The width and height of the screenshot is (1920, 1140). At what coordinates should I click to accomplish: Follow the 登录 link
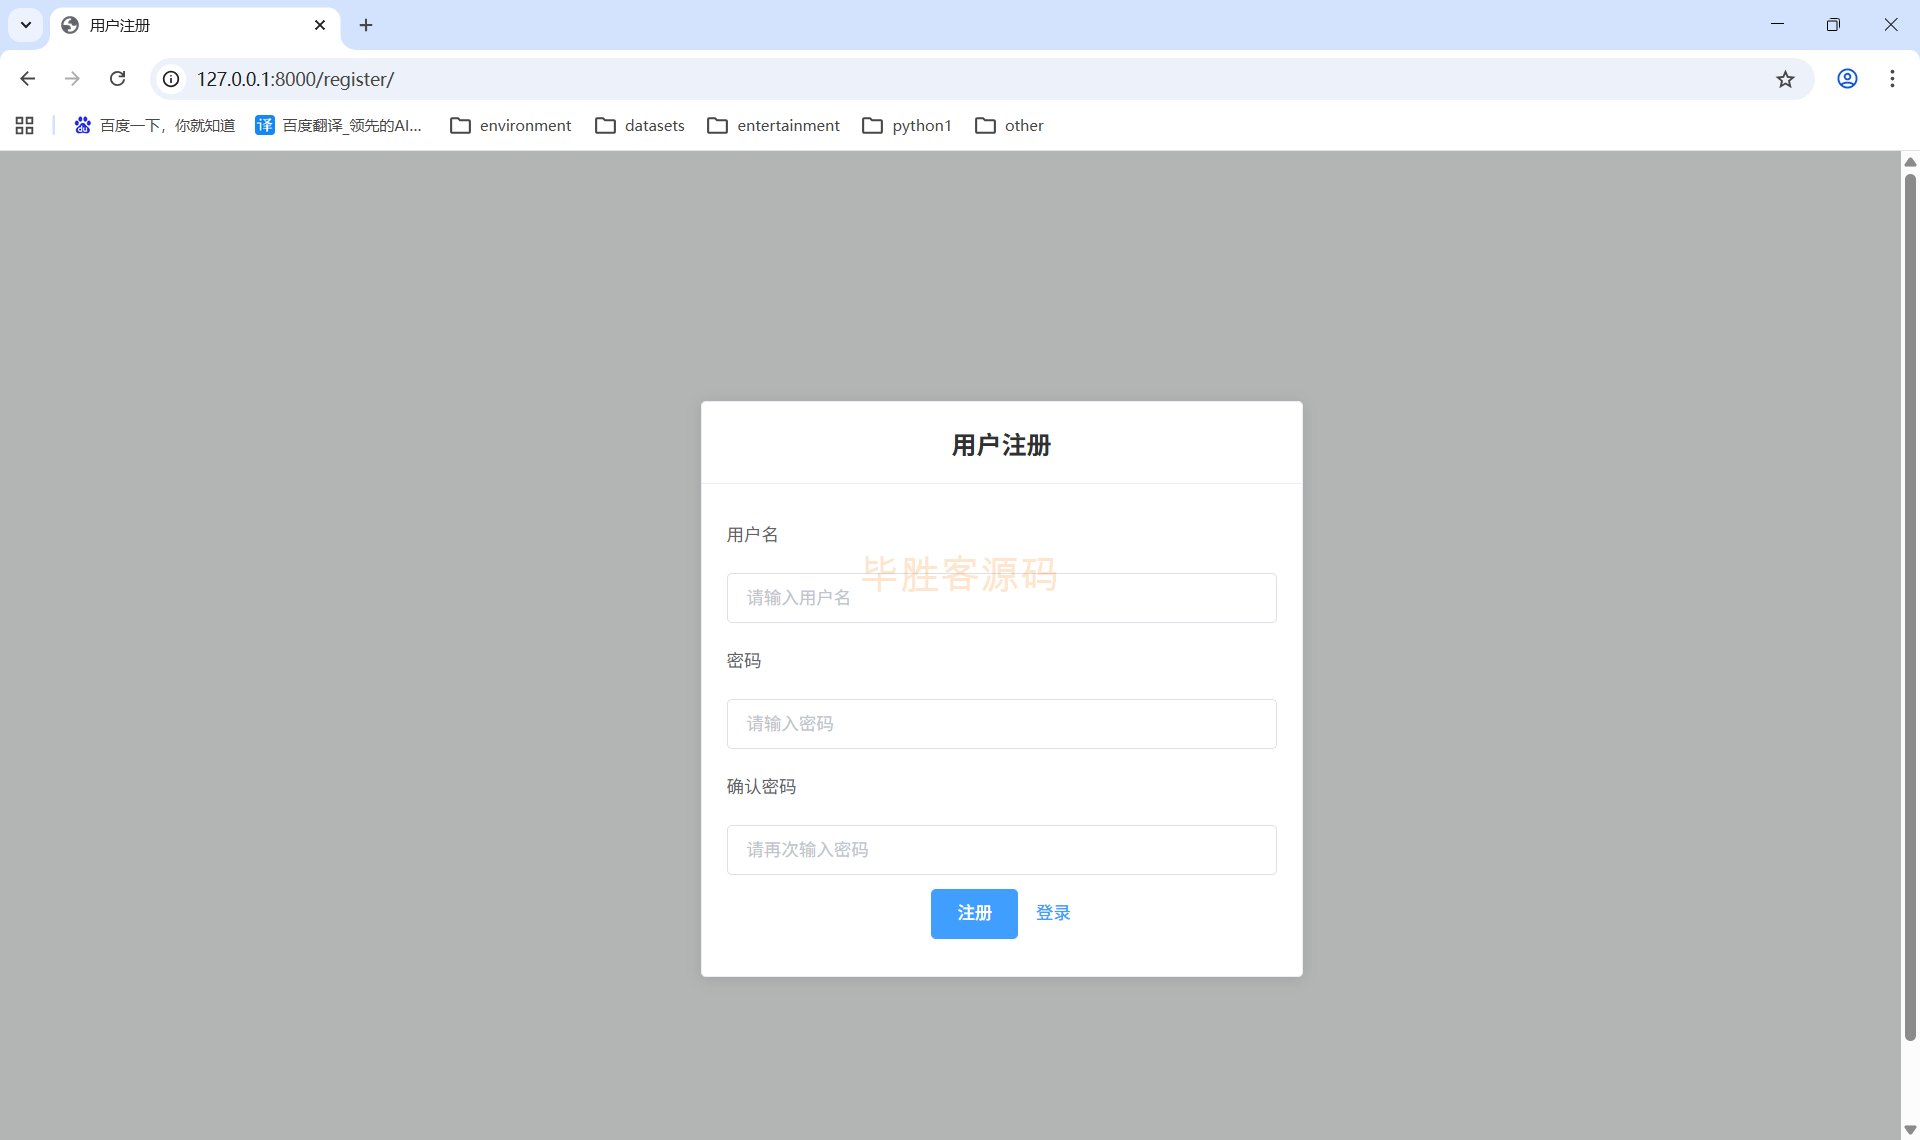[1053, 913]
